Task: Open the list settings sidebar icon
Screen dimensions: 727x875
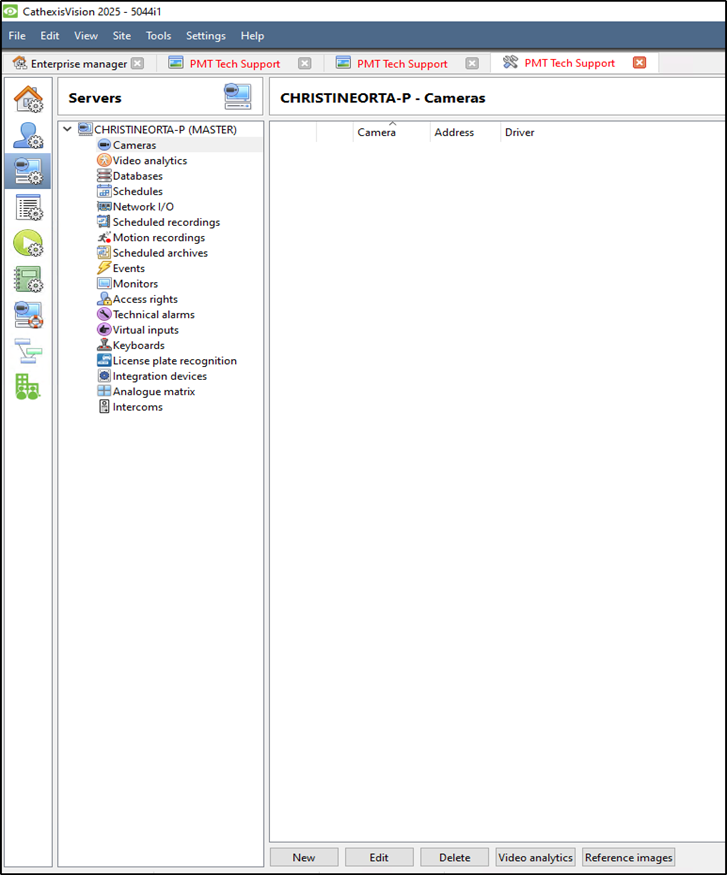Action: (28, 207)
